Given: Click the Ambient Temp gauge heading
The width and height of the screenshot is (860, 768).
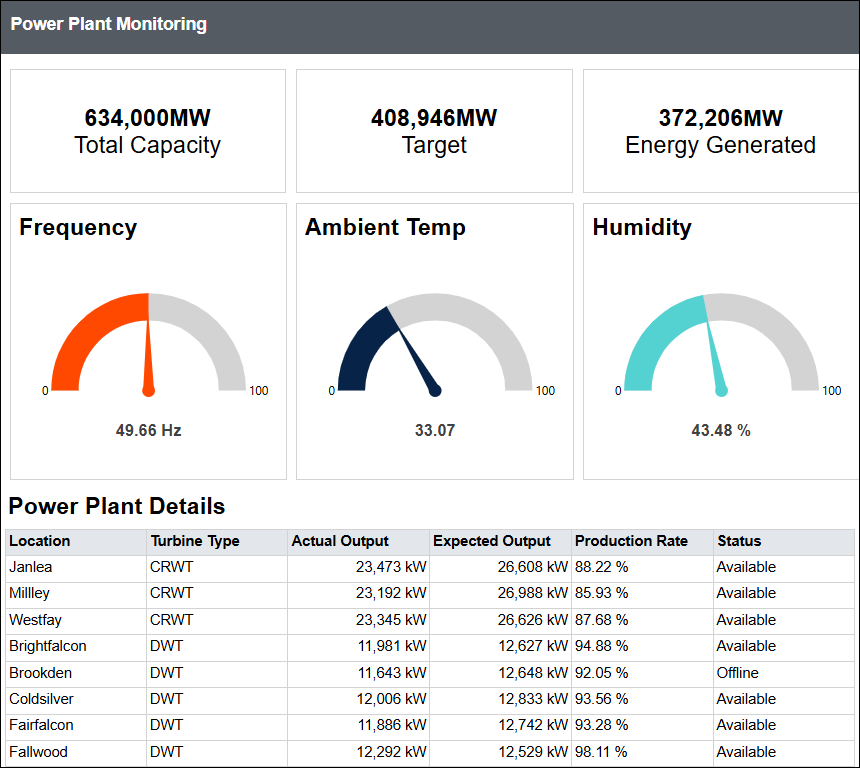Looking at the screenshot, I should [x=386, y=227].
